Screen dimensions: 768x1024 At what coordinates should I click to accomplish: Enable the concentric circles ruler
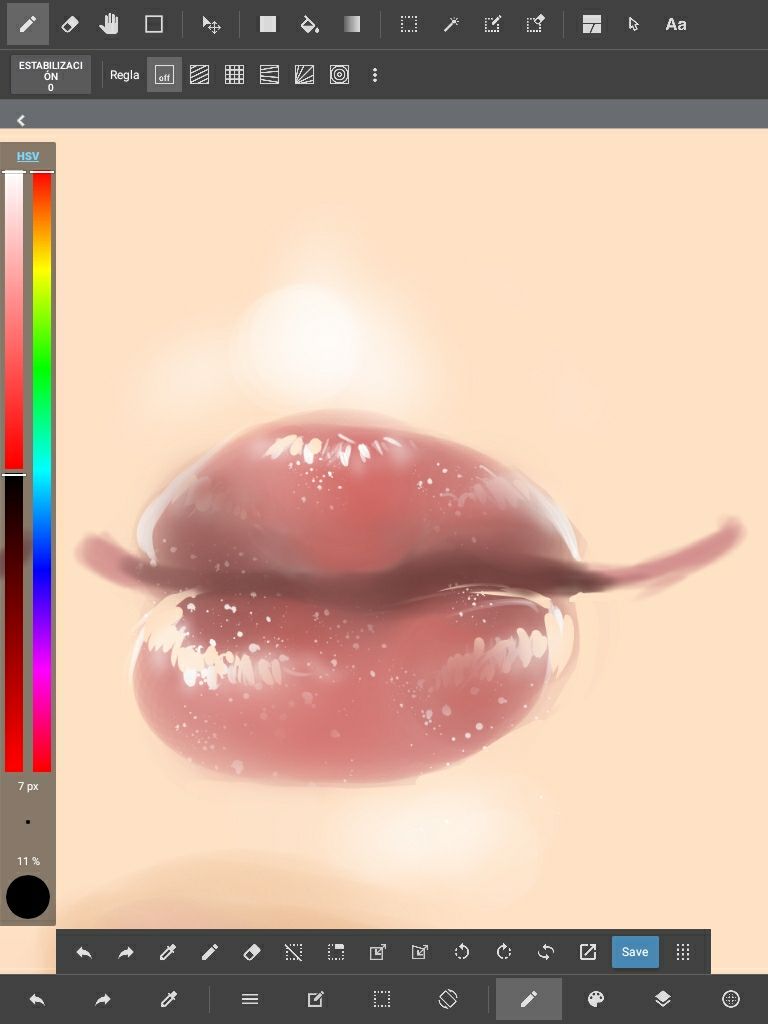[x=340, y=75]
